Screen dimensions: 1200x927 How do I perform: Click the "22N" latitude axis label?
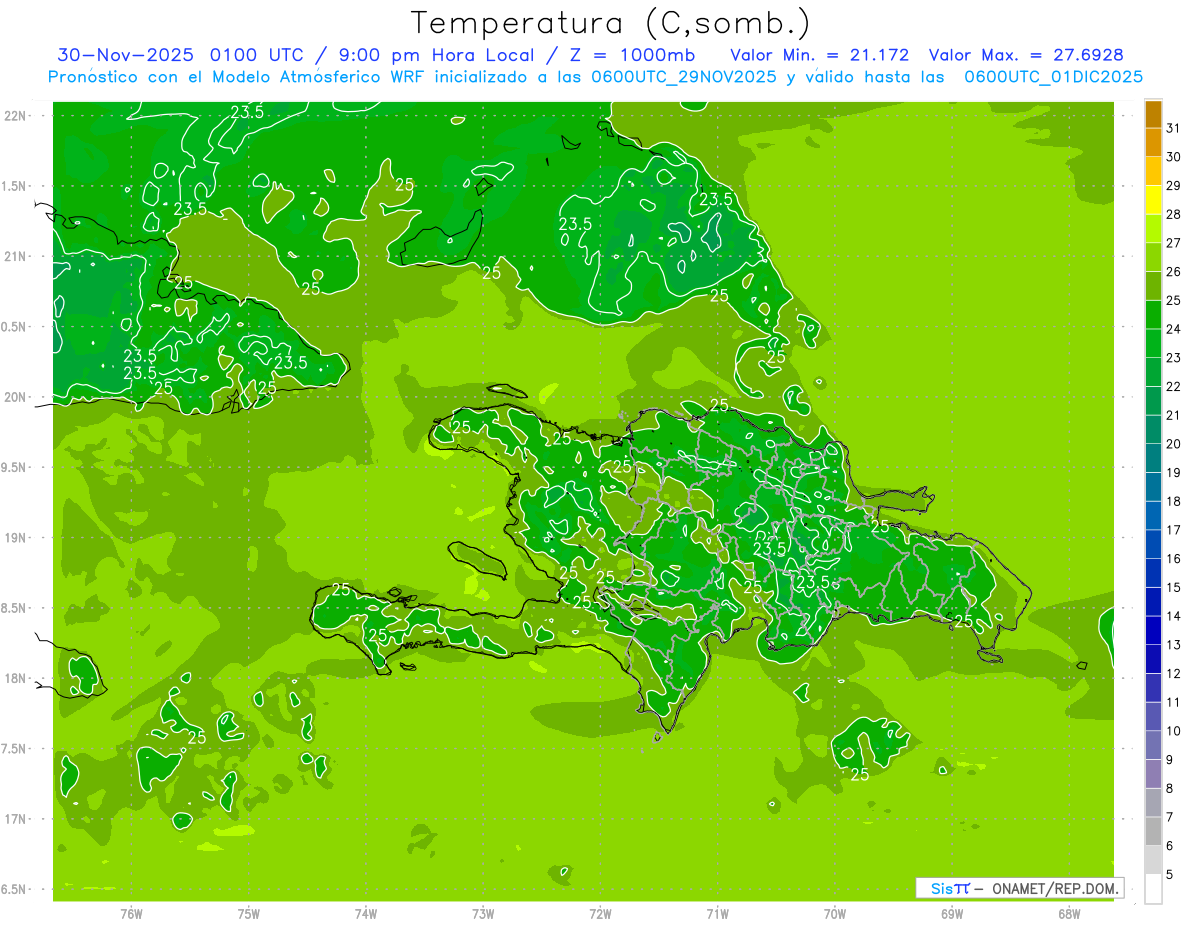click(17, 116)
